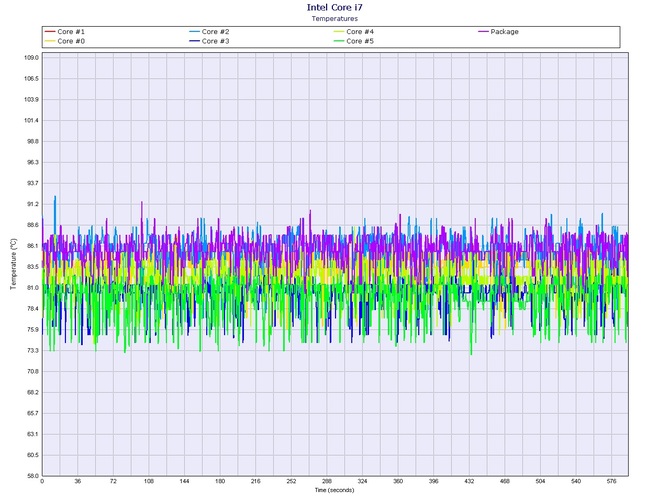Click the 70.8 y-axis tick label
Viewport: 670px width, 502px height.
32,371
